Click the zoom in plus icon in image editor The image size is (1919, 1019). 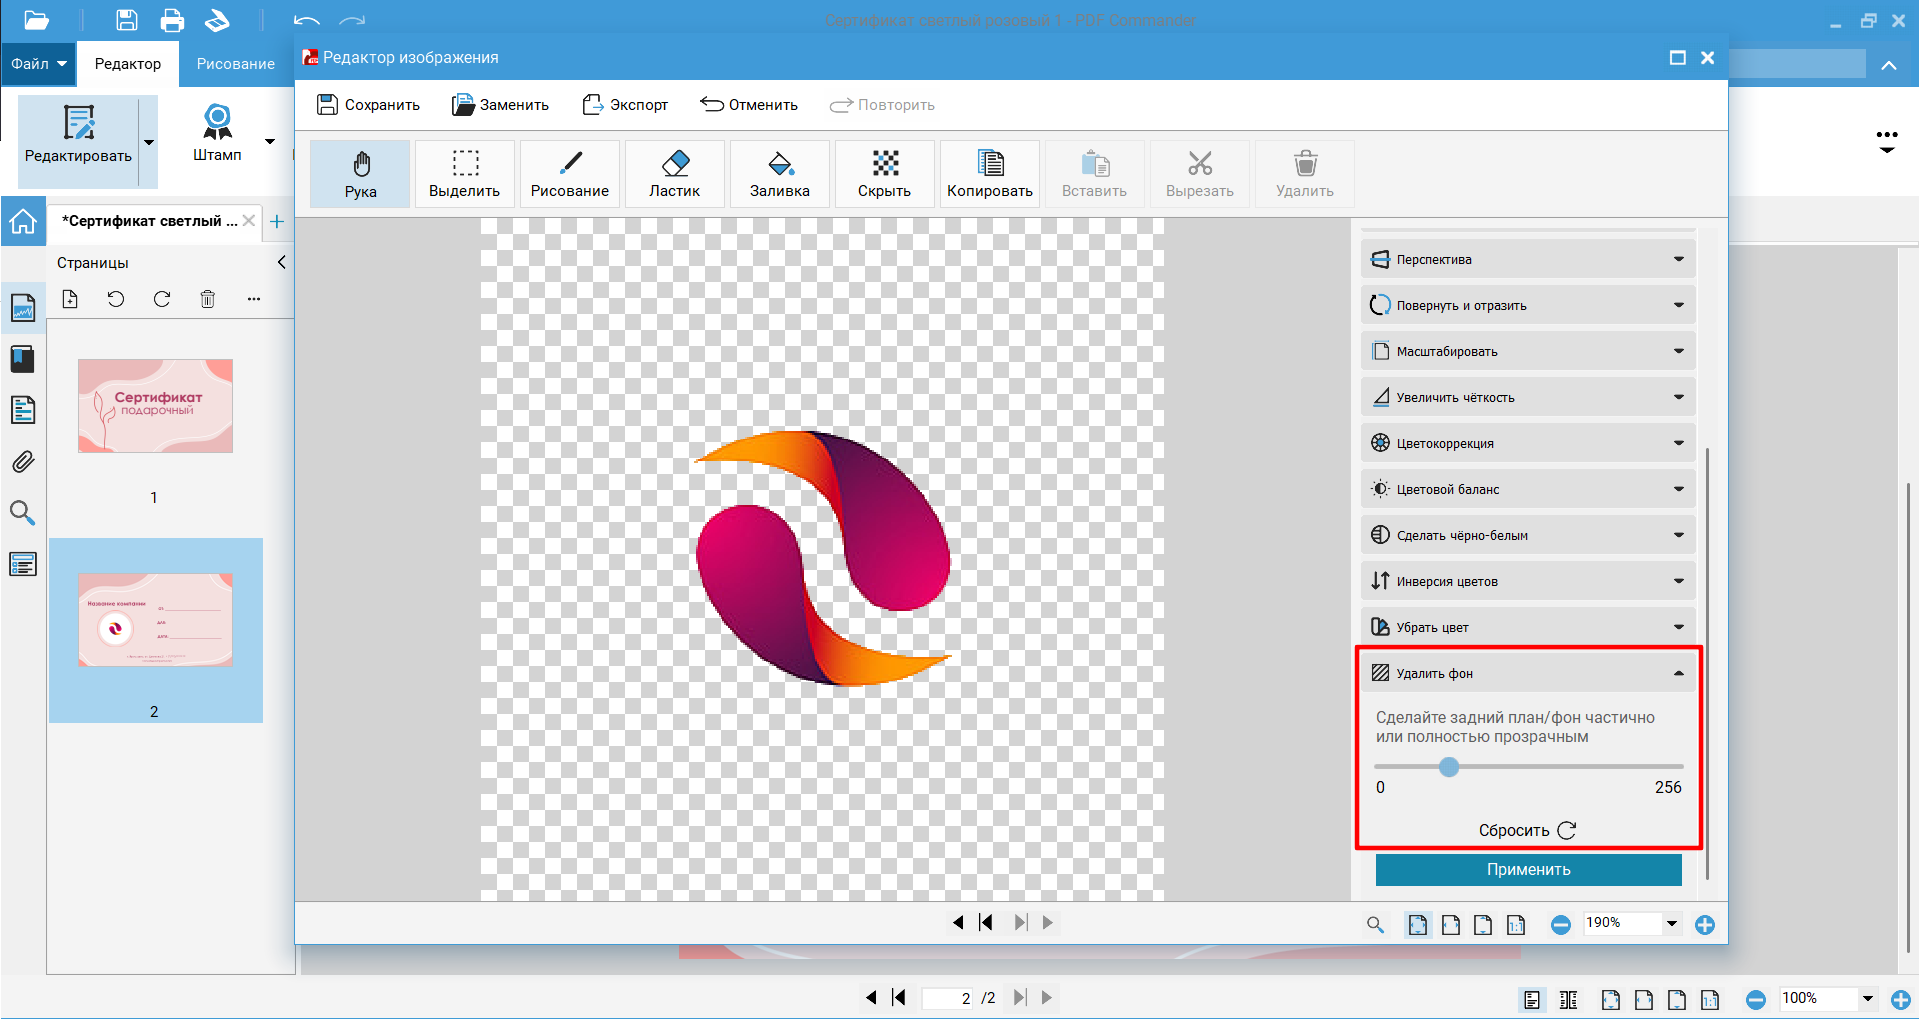click(x=1705, y=925)
